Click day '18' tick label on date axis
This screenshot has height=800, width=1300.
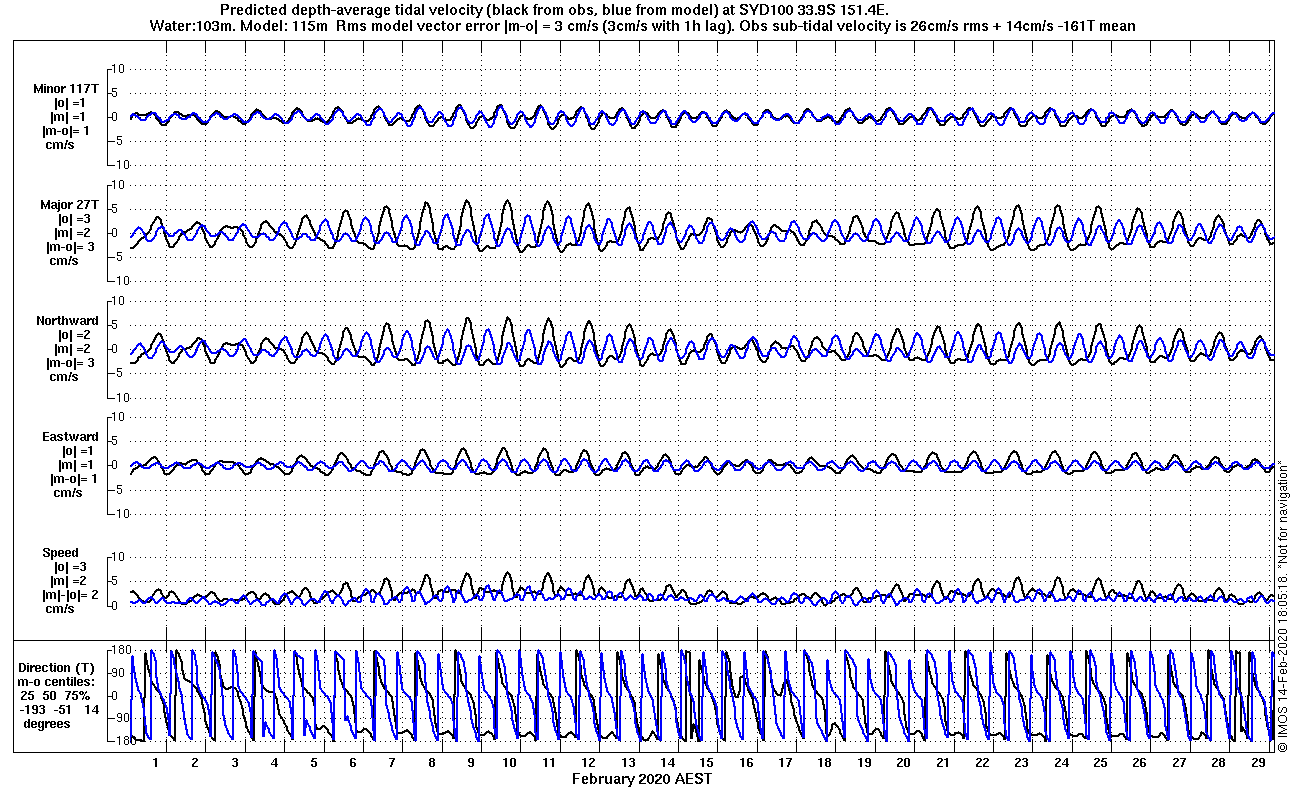pos(824,762)
